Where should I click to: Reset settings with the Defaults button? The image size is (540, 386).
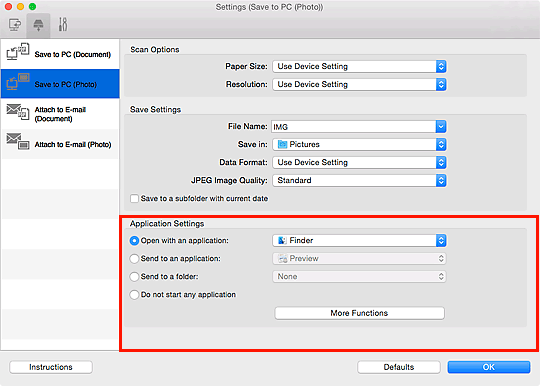coord(399,367)
